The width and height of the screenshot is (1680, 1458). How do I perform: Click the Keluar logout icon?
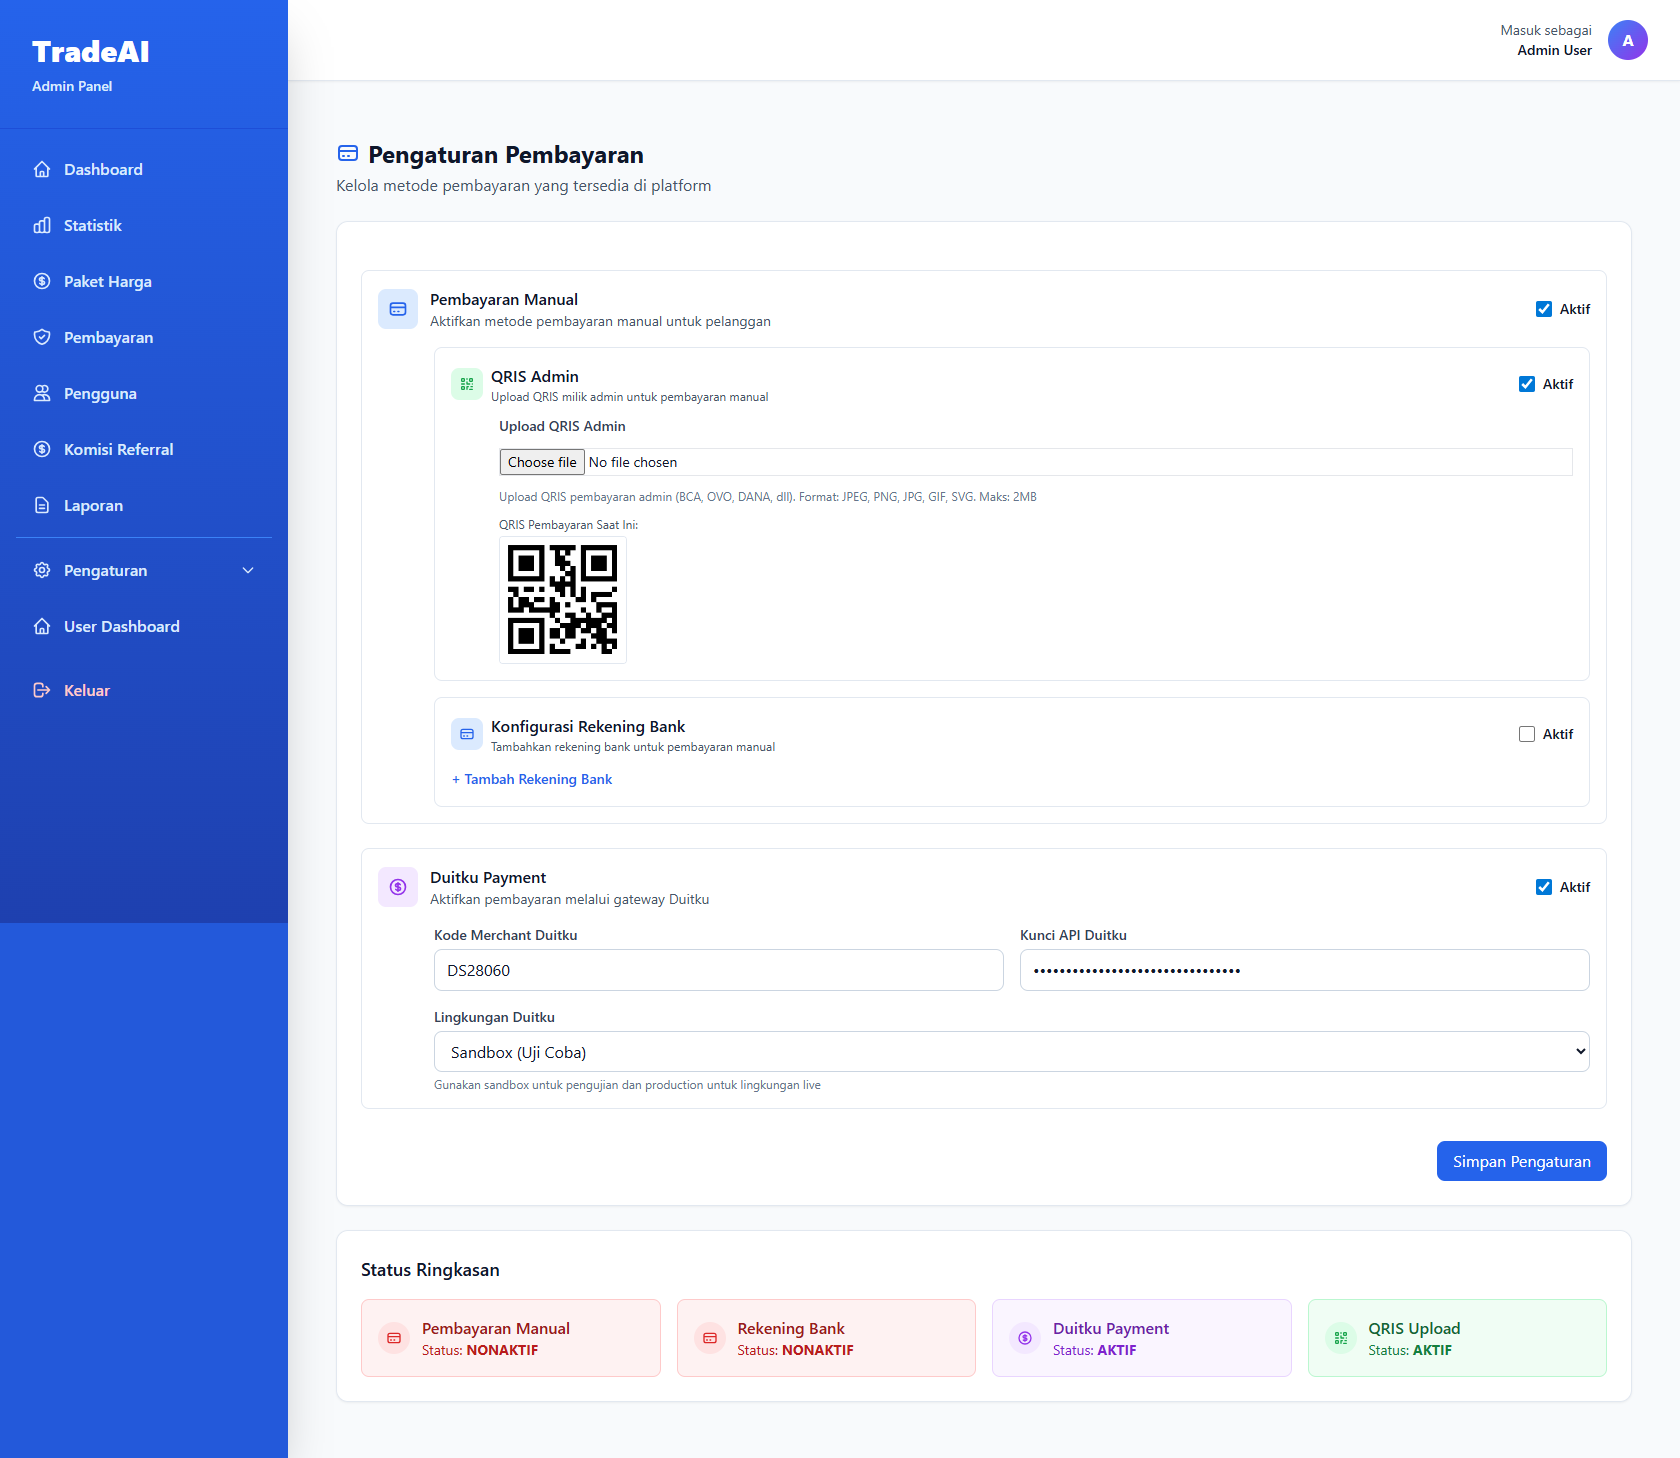(x=42, y=691)
